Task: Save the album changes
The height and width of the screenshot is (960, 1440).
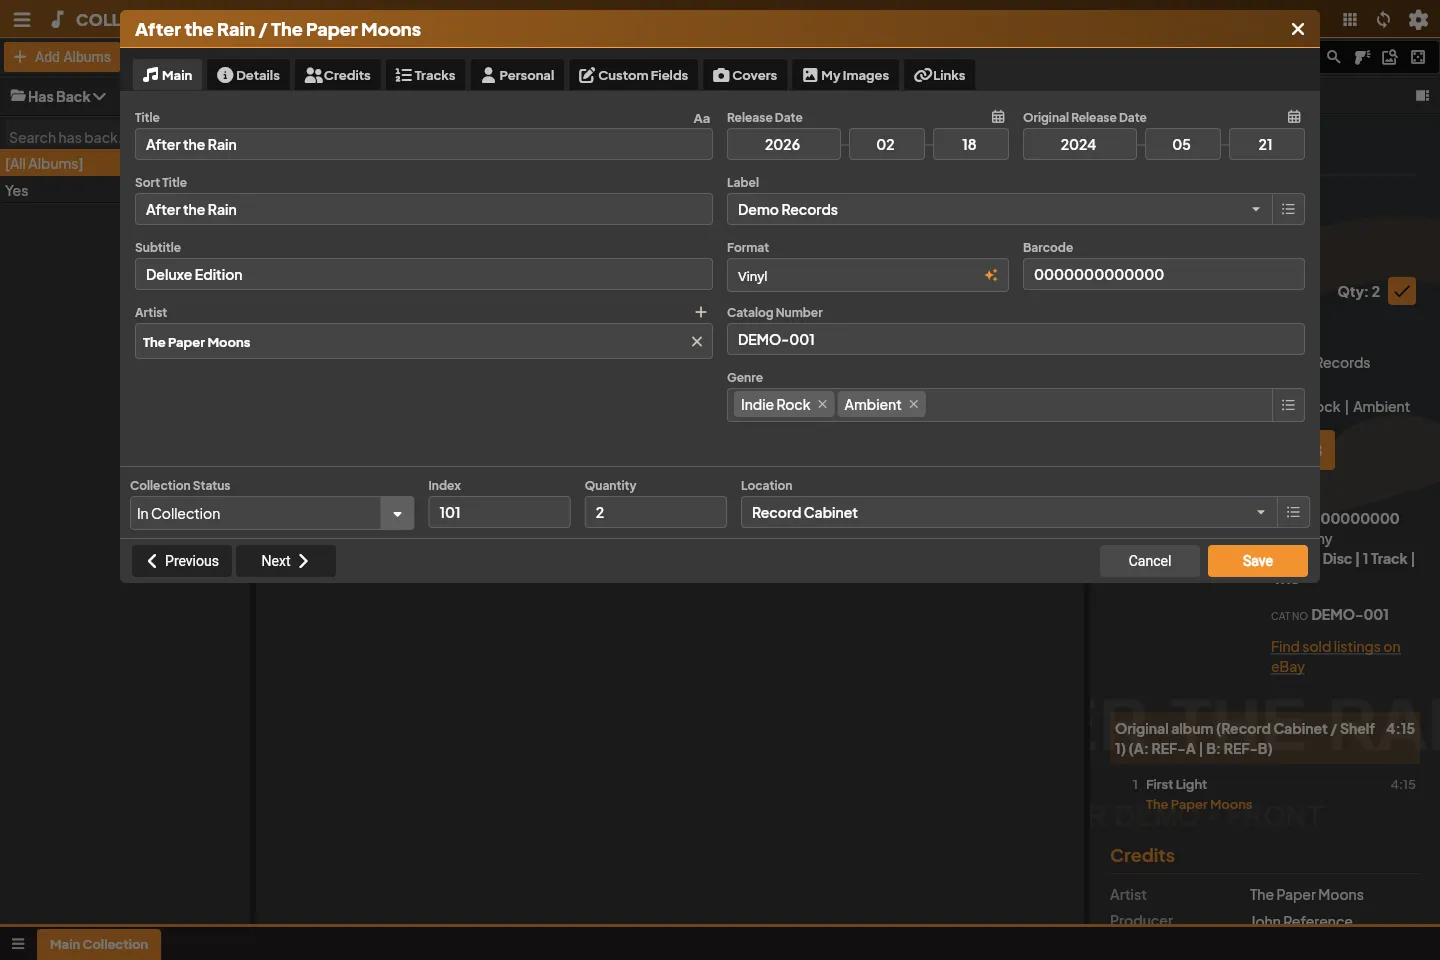Action: coord(1258,561)
